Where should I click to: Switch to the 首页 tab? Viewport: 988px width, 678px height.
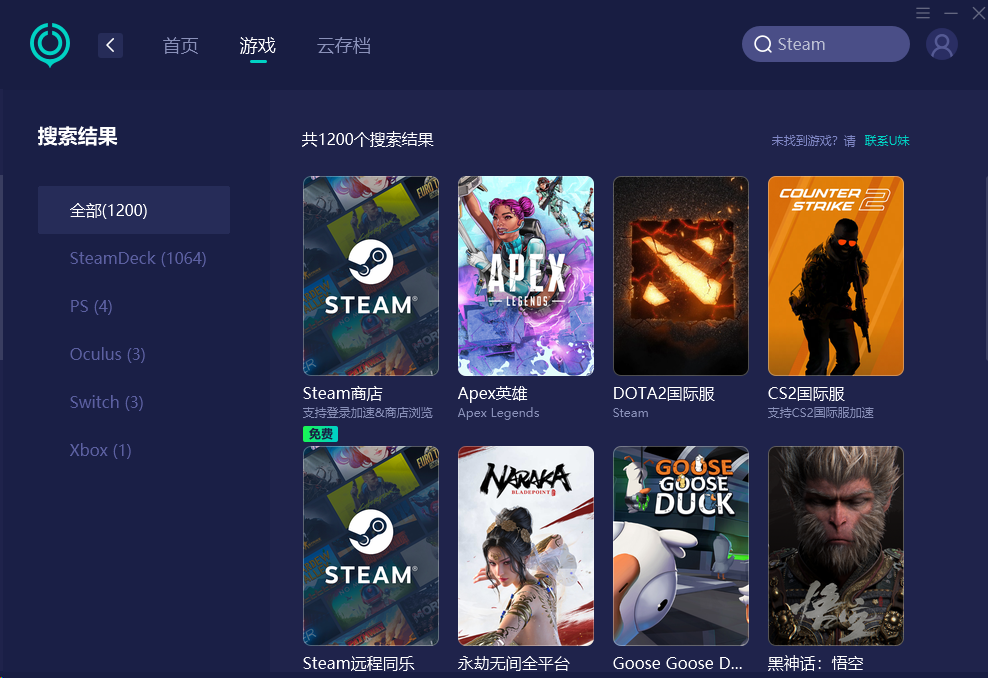tap(180, 45)
